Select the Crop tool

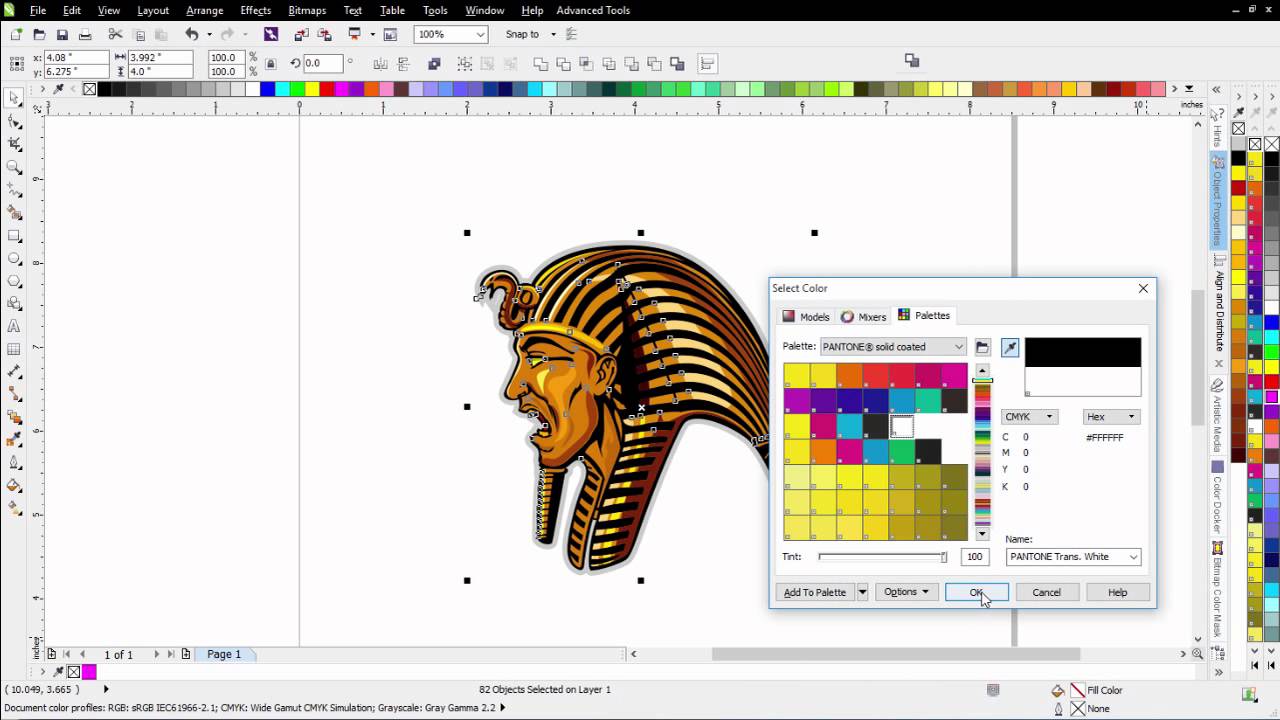14,145
